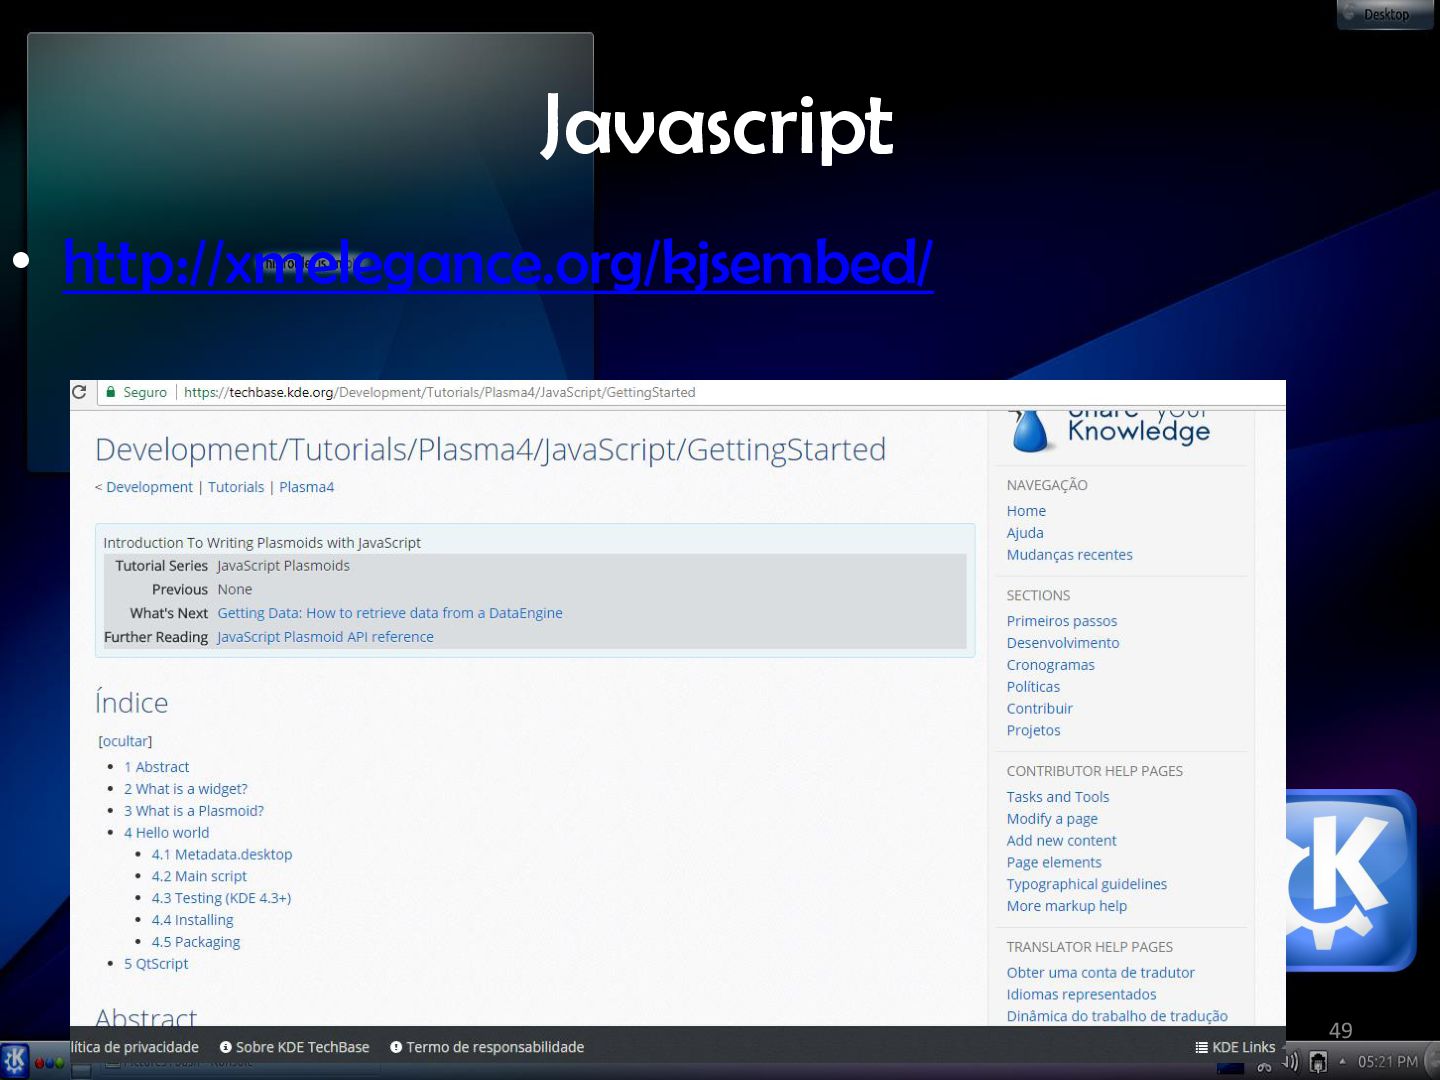Open the KDE application launcher icon
Image resolution: width=1440 pixels, height=1080 pixels.
click(15, 1060)
